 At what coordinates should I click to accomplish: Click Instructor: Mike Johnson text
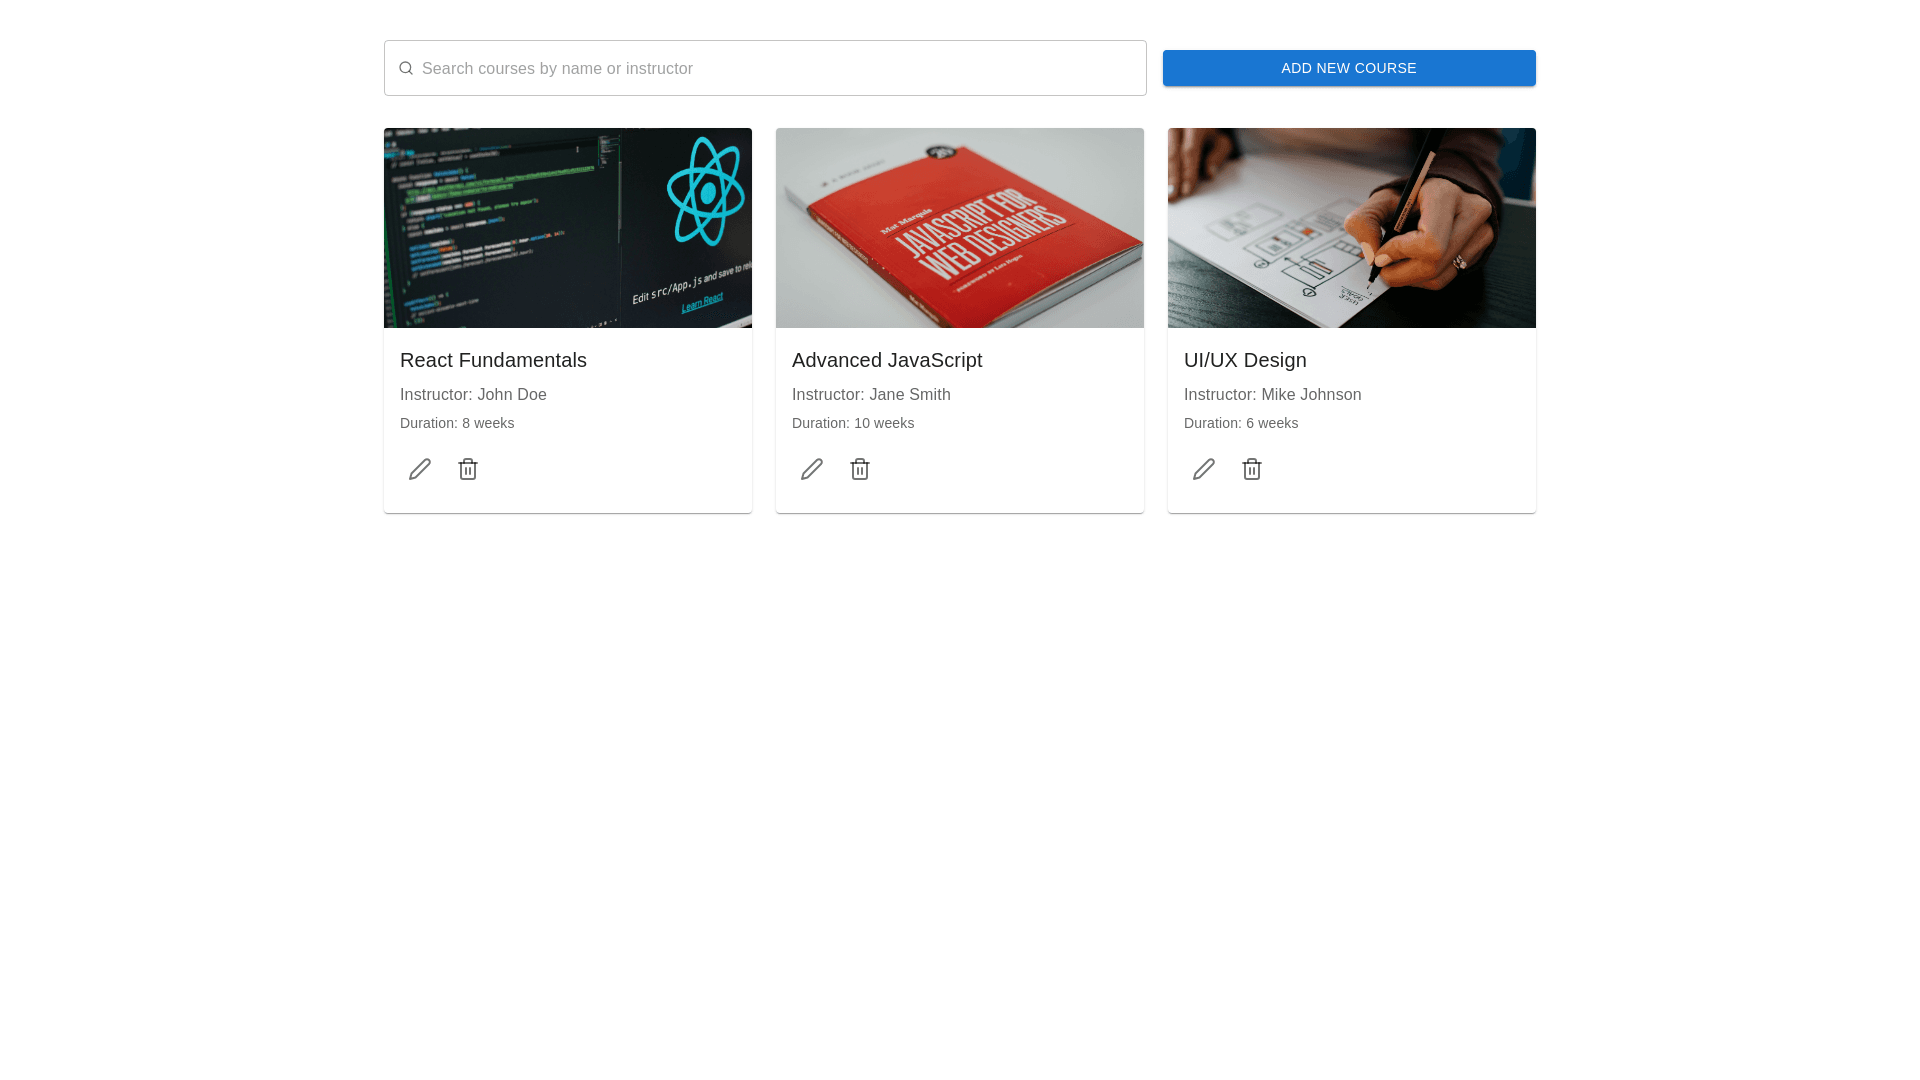pyautogui.click(x=1272, y=395)
